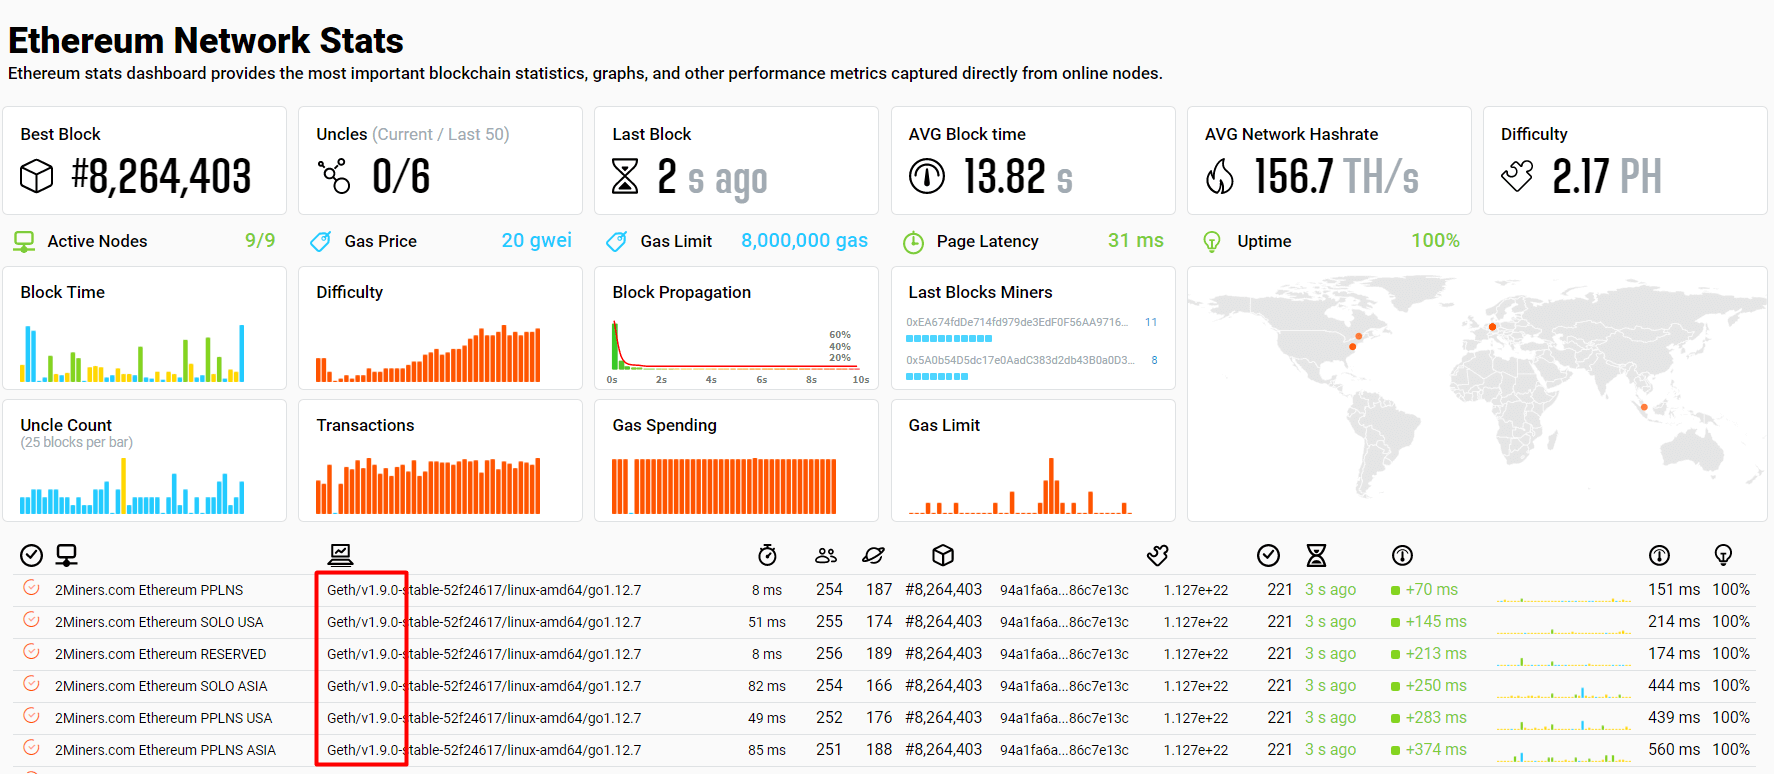Viewport: 1777px width, 774px height.
Task: Click the cube block number header icon
Action: 942,555
